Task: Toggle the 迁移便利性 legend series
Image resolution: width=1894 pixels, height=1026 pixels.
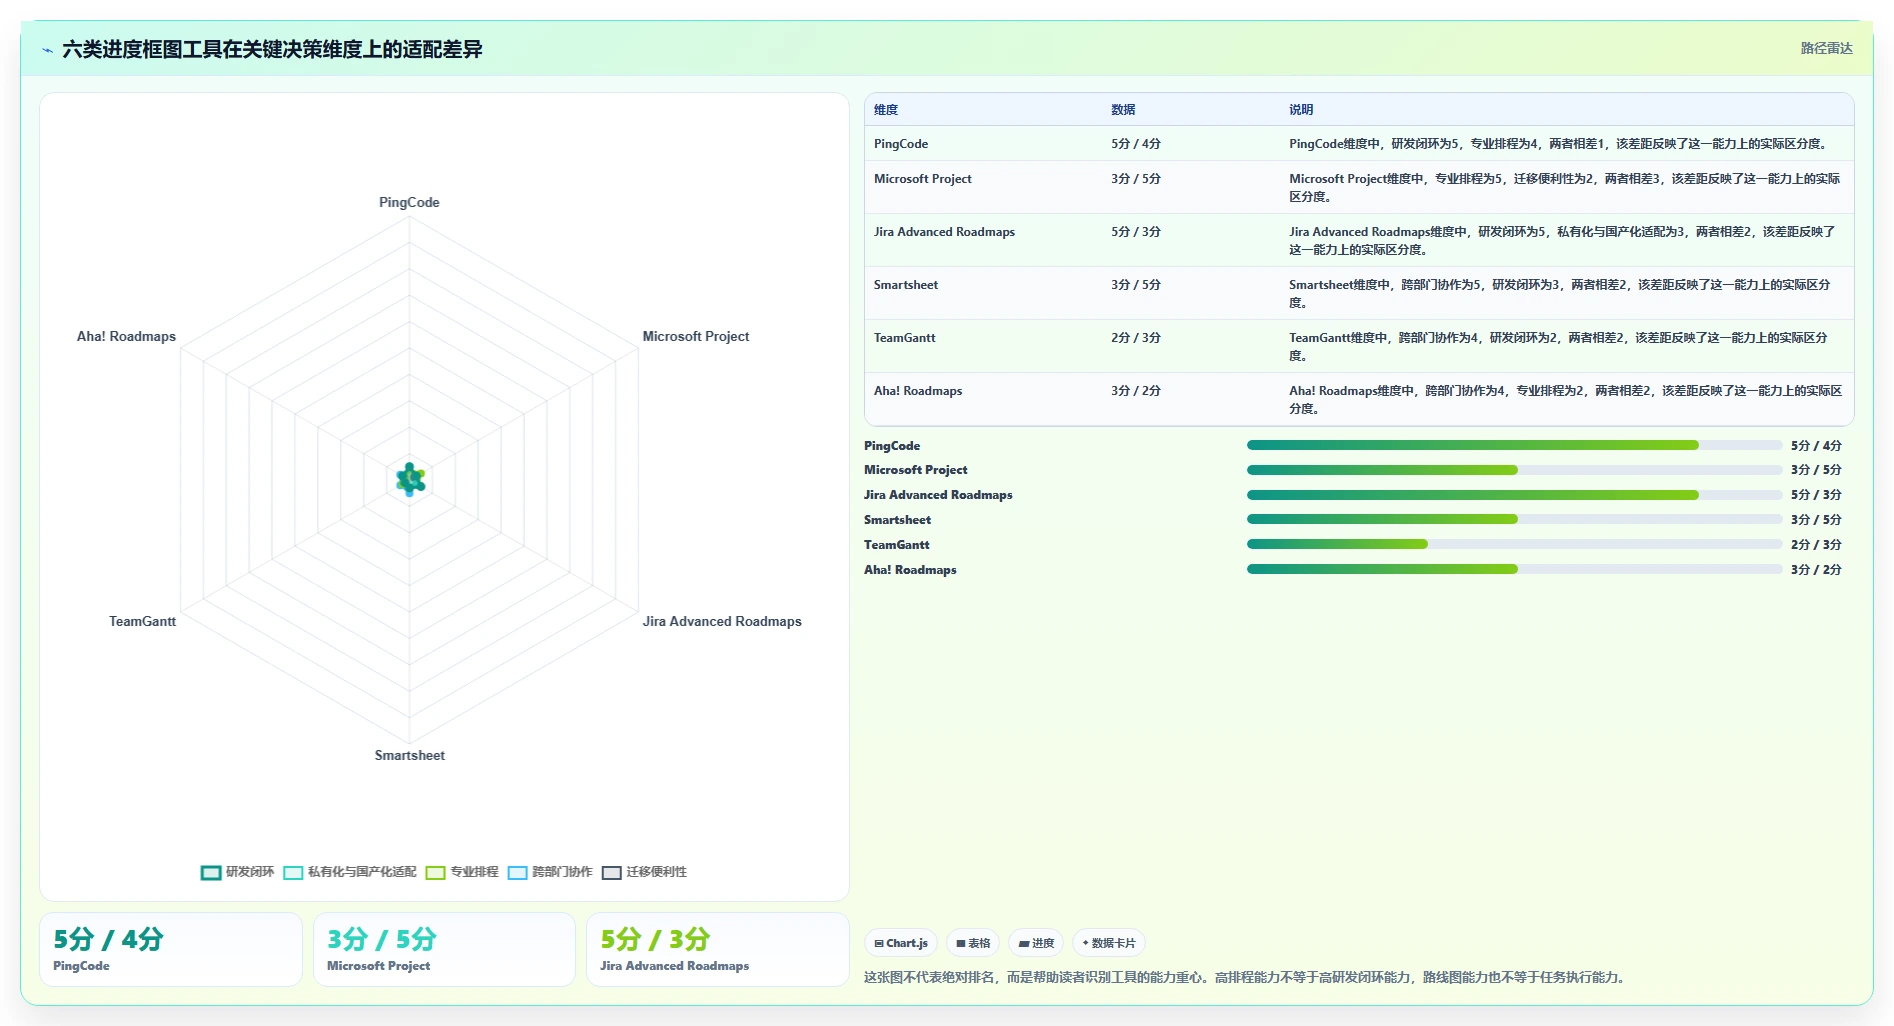Action: point(644,872)
